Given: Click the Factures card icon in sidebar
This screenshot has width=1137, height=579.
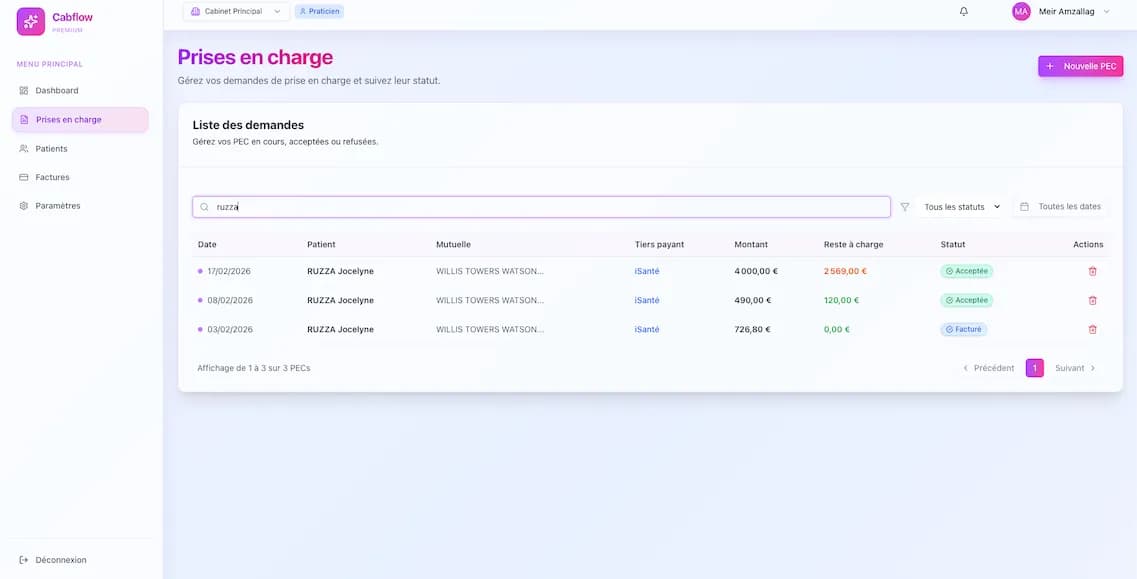Looking at the screenshot, I should 23,177.
